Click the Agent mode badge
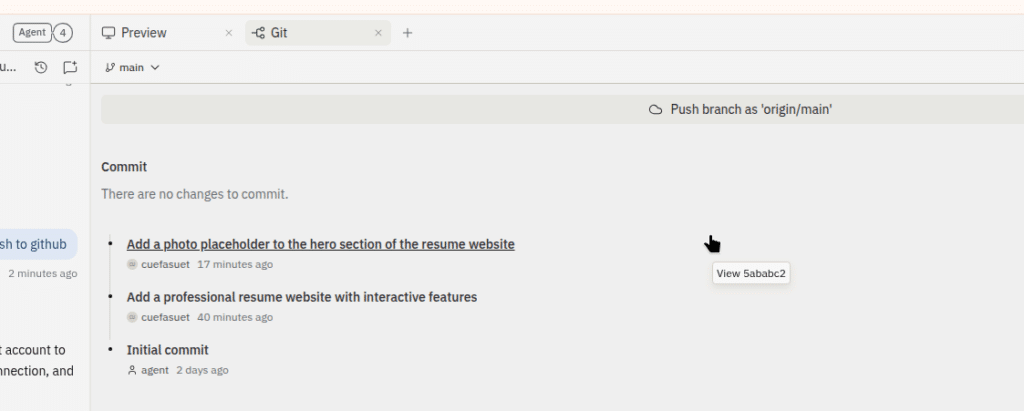The width and height of the screenshot is (1024, 411). [32, 33]
